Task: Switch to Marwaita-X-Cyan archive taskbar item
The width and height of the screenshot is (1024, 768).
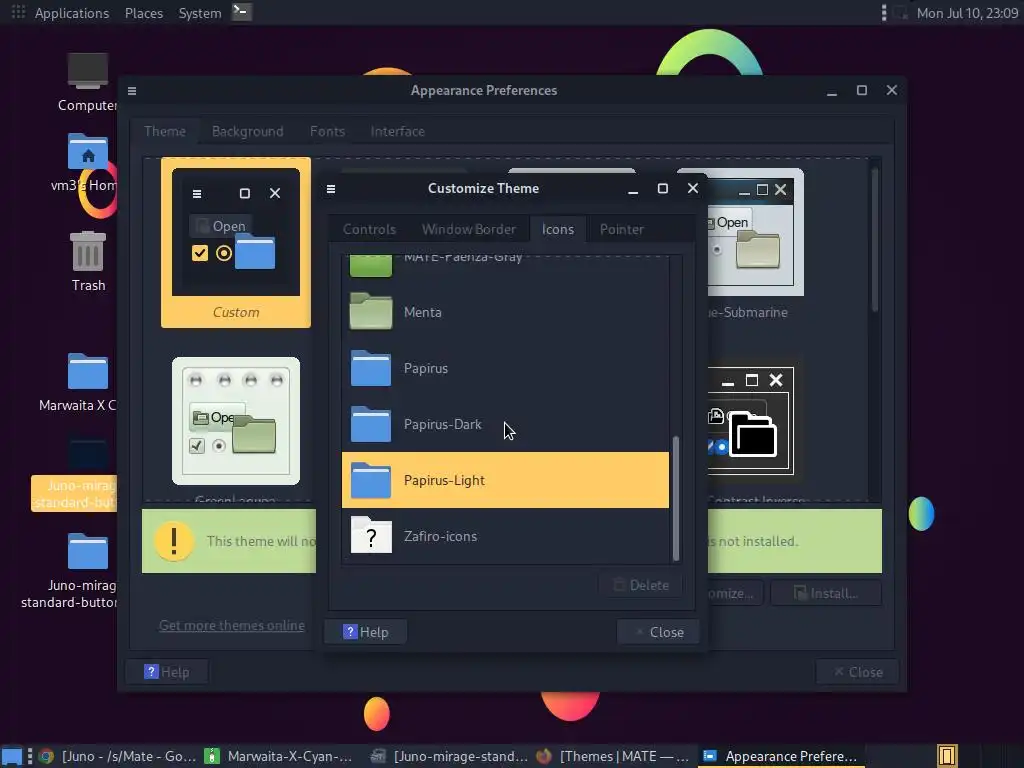Action: (x=279, y=756)
